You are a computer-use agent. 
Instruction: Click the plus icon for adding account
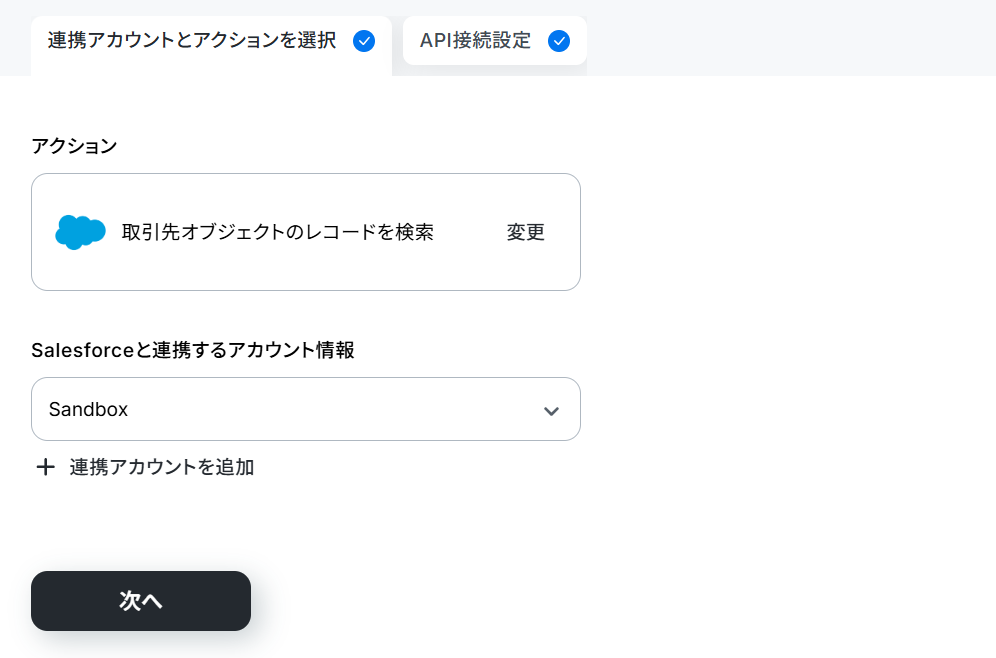pos(45,467)
